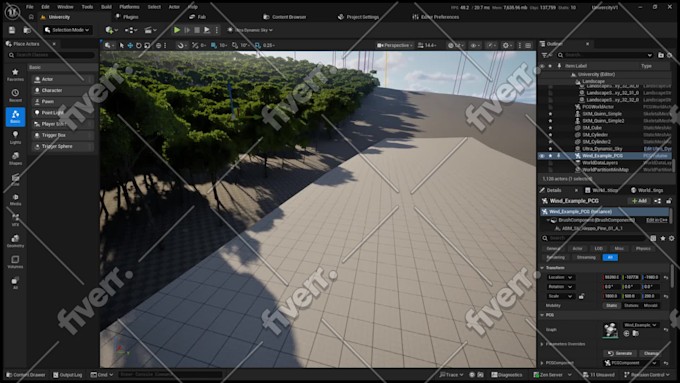Set Mobility to Static
This screenshot has width=680, height=383.
click(x=611, y=305)
